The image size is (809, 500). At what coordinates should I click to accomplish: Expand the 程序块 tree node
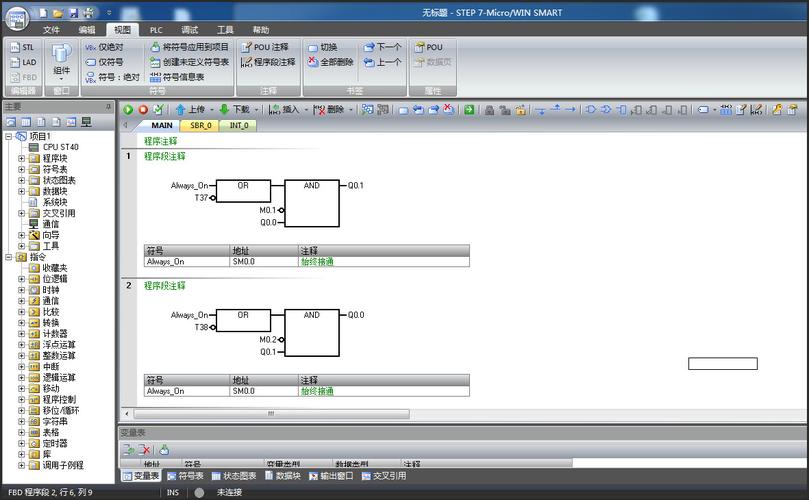pyautogui.click(x=22, y=158)
